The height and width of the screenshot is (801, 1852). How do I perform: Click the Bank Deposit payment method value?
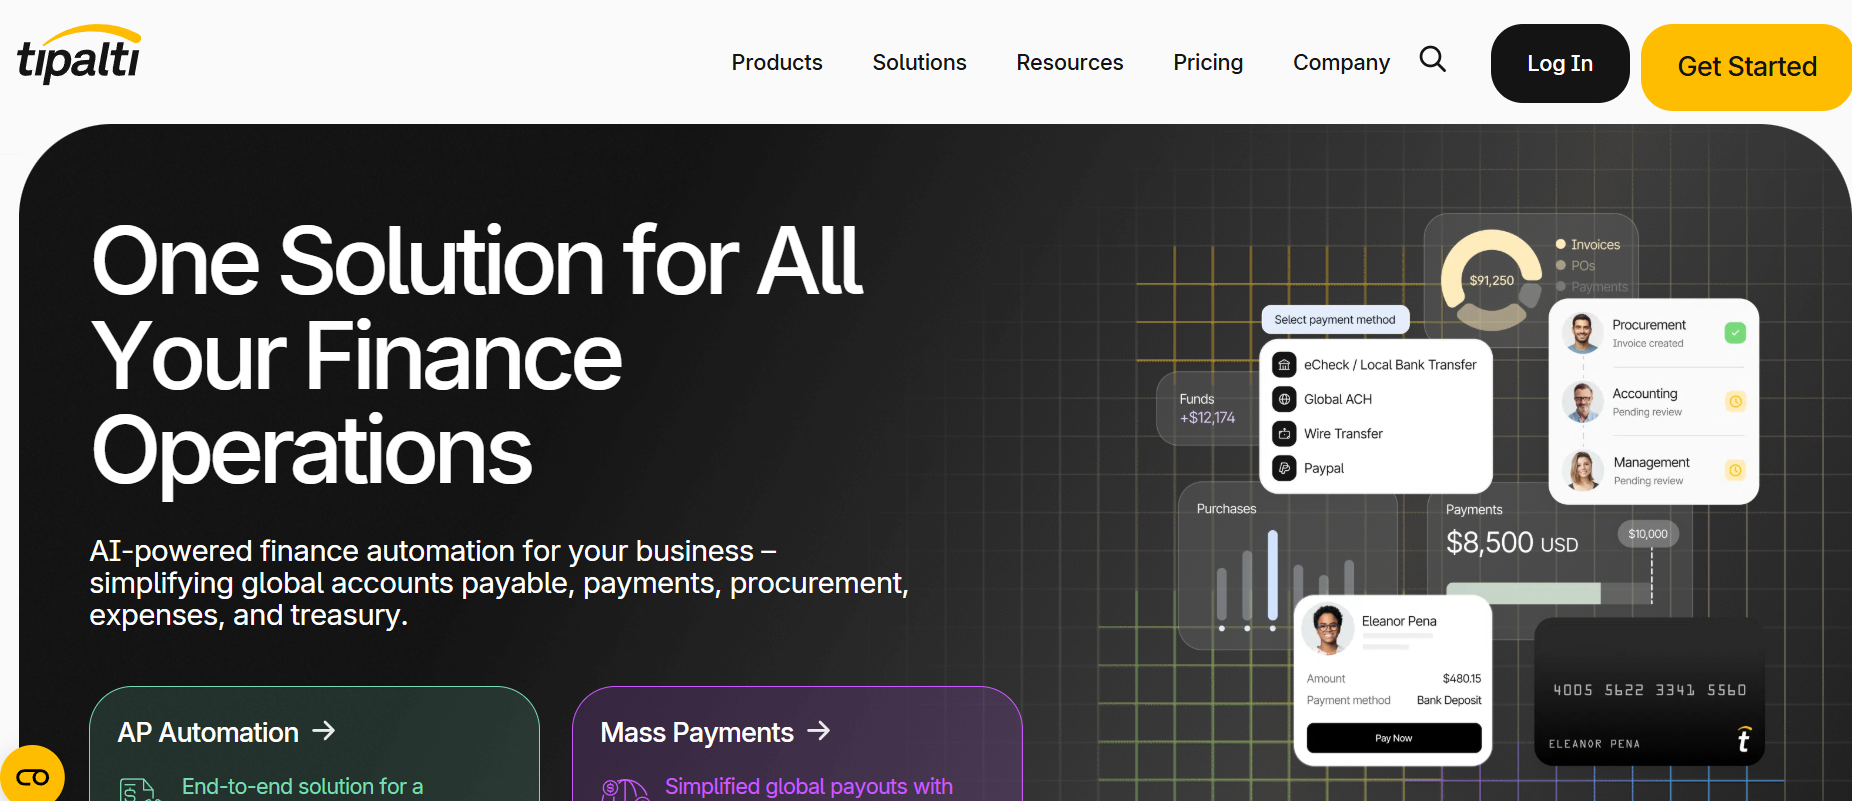click(1449, 700)
